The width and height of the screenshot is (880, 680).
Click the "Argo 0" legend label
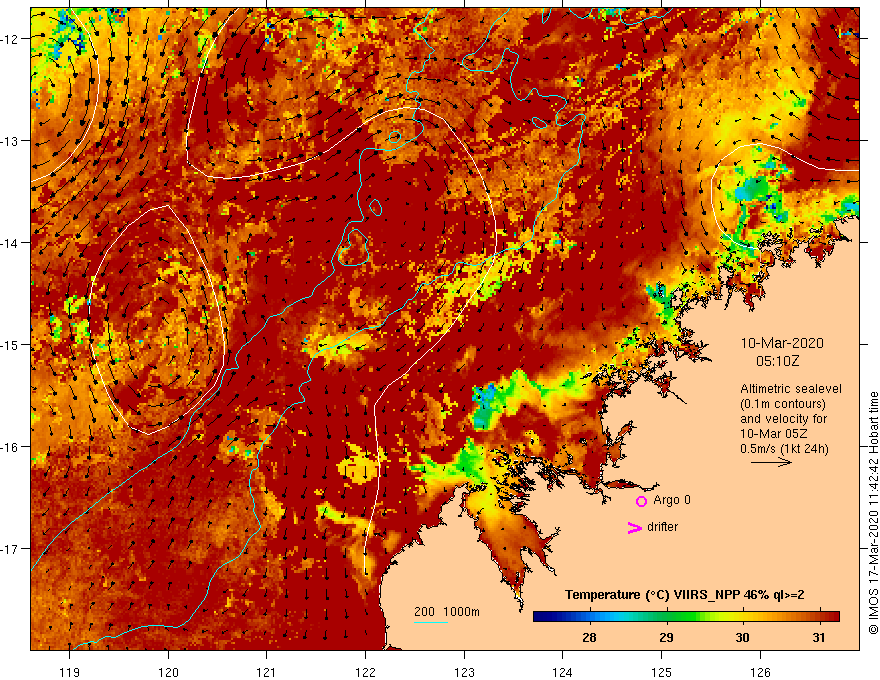(x=672, y=500)
